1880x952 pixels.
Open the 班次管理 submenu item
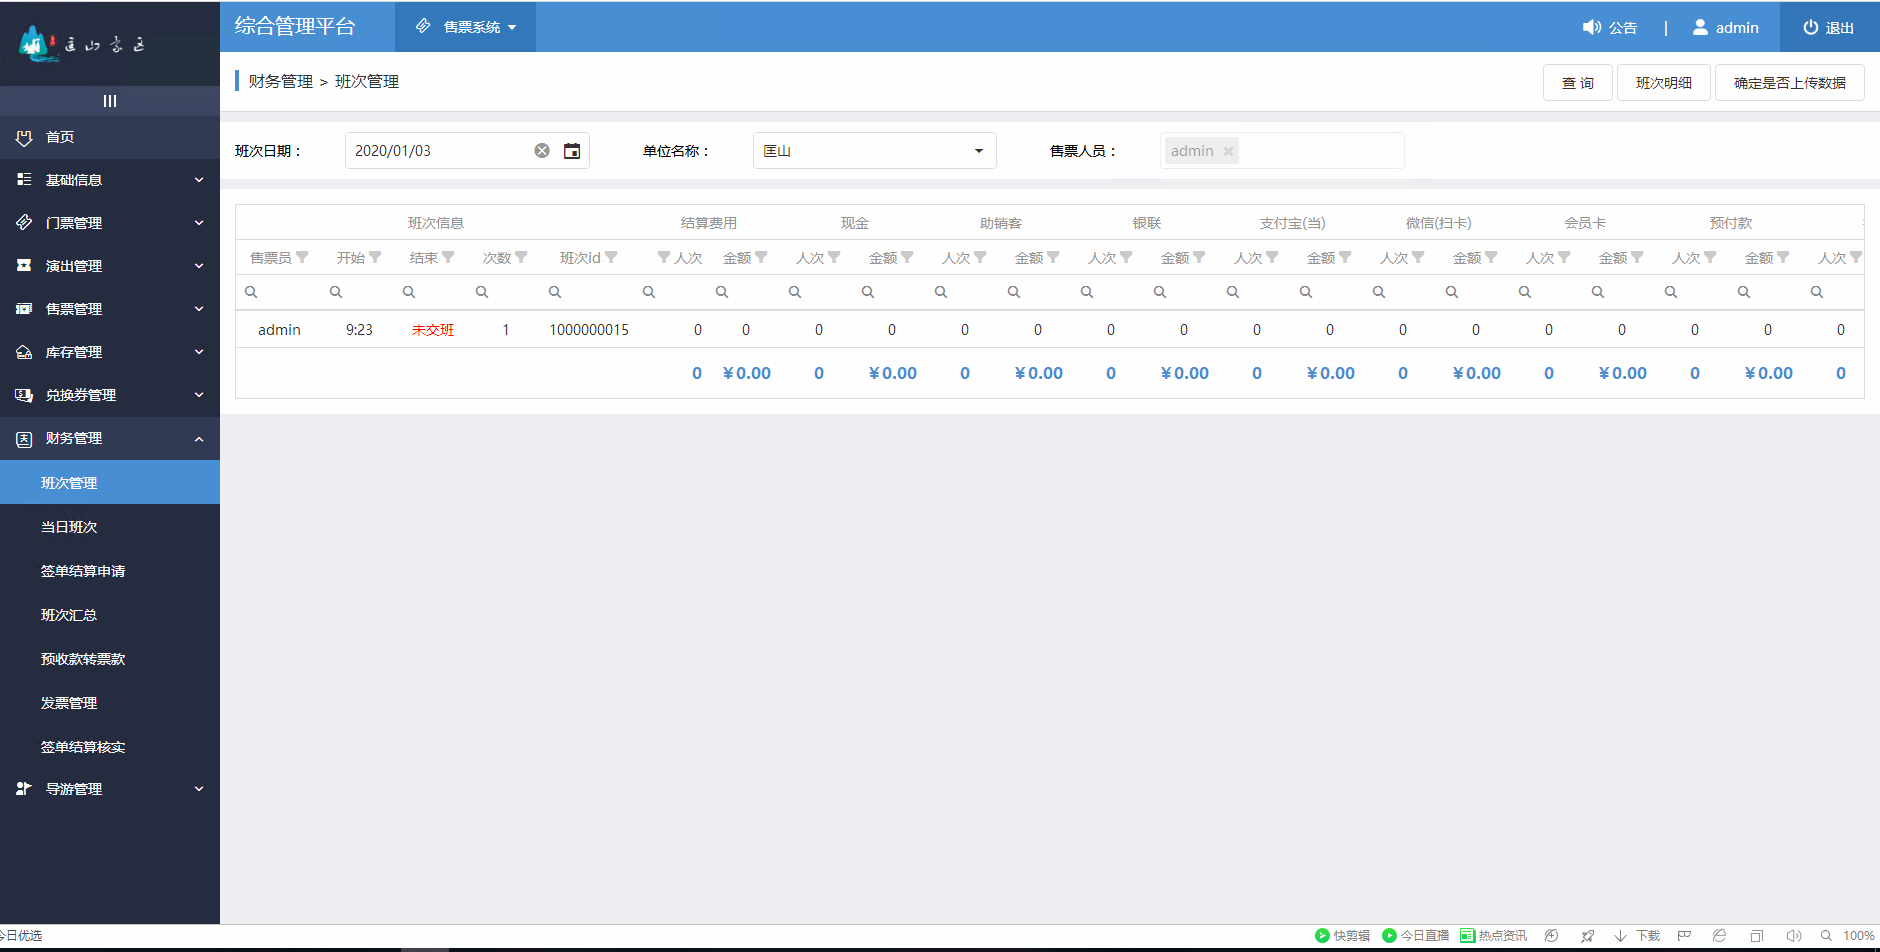[x=68, y=482]
